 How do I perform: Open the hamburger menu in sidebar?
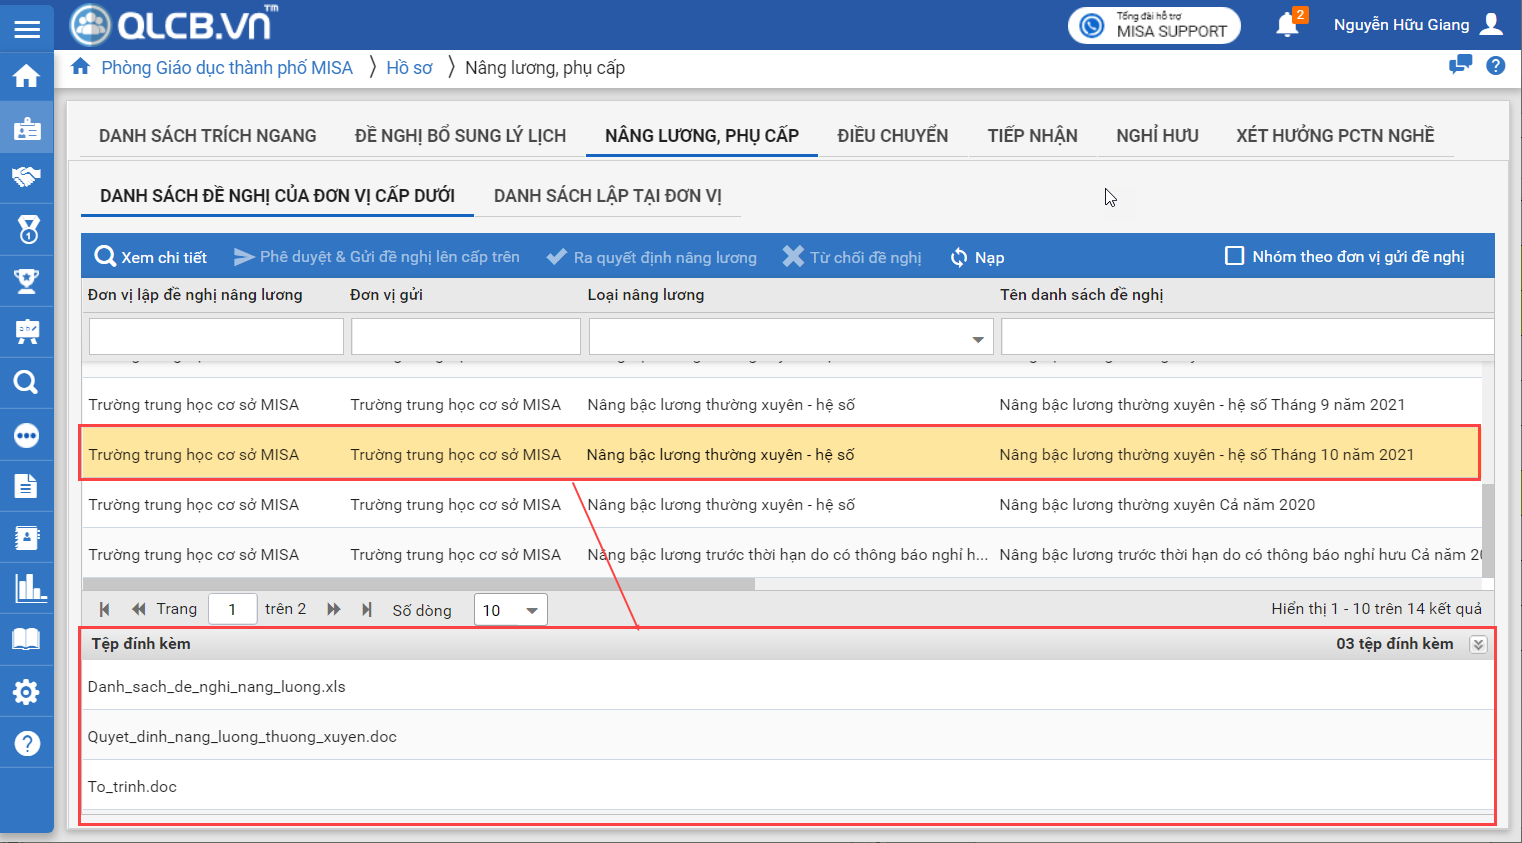coord(27,29)
